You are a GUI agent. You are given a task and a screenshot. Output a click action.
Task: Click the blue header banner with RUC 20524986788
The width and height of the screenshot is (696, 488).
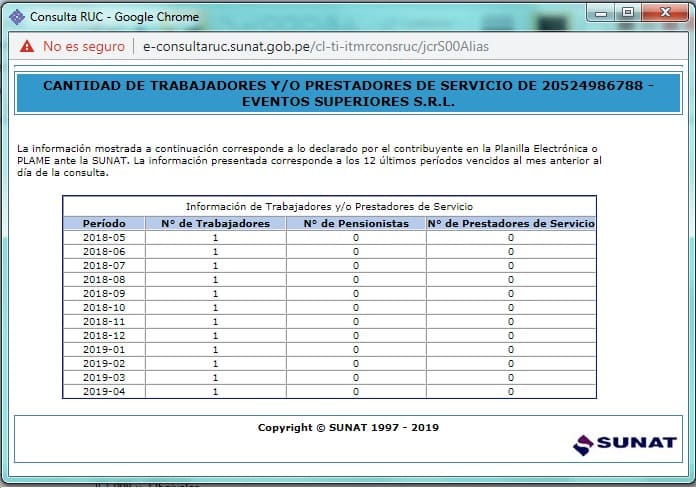348,93
